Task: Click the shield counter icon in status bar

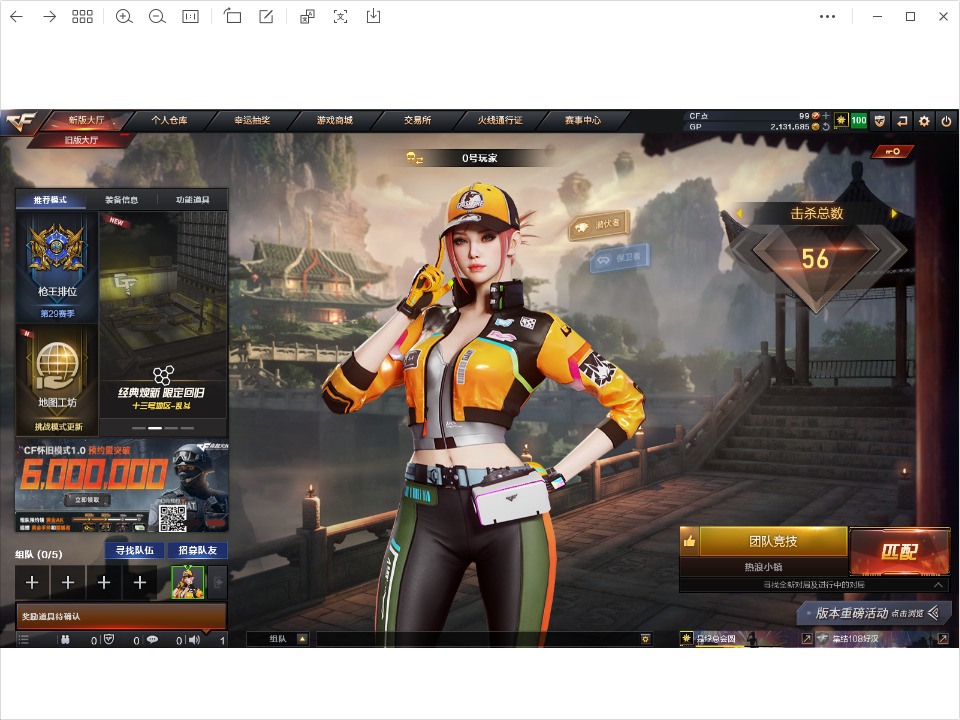Action: [x=109, y=640]
